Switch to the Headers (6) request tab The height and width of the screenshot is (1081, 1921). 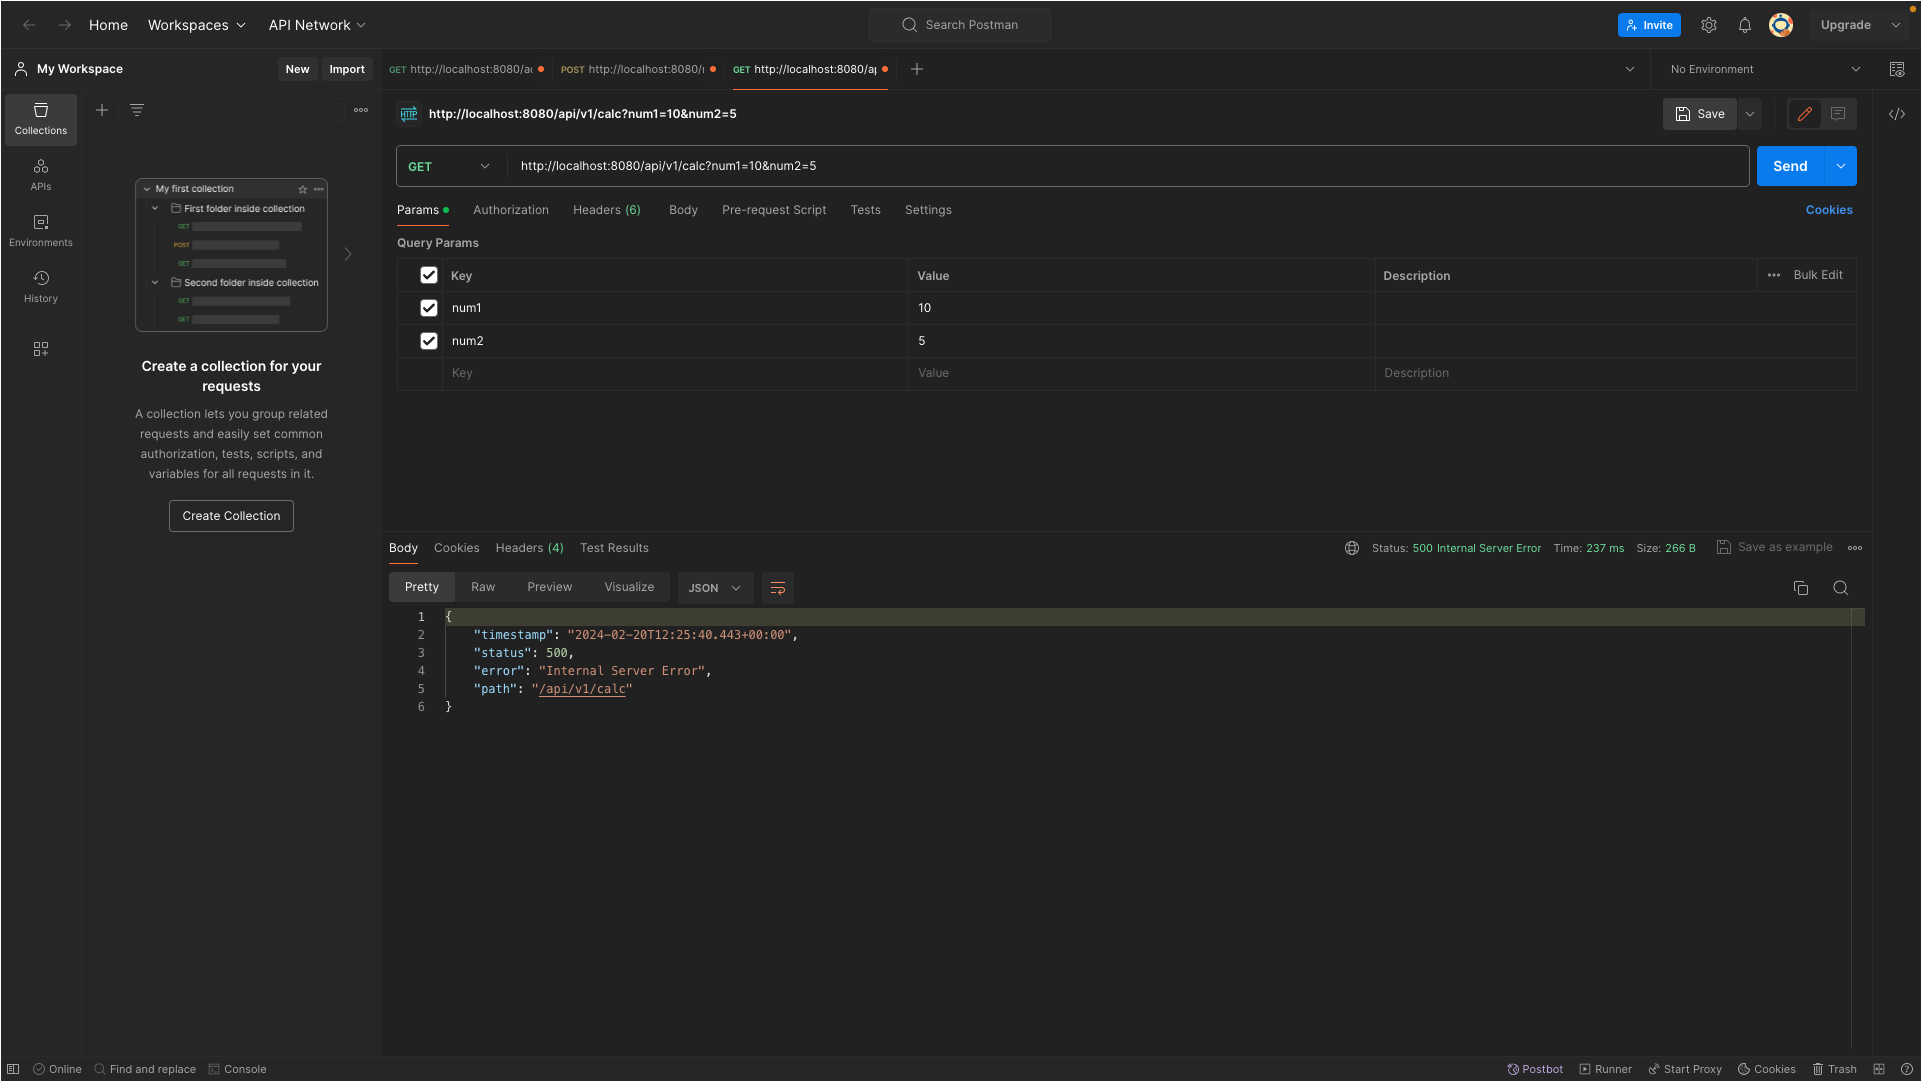click(x=607, y=210)
